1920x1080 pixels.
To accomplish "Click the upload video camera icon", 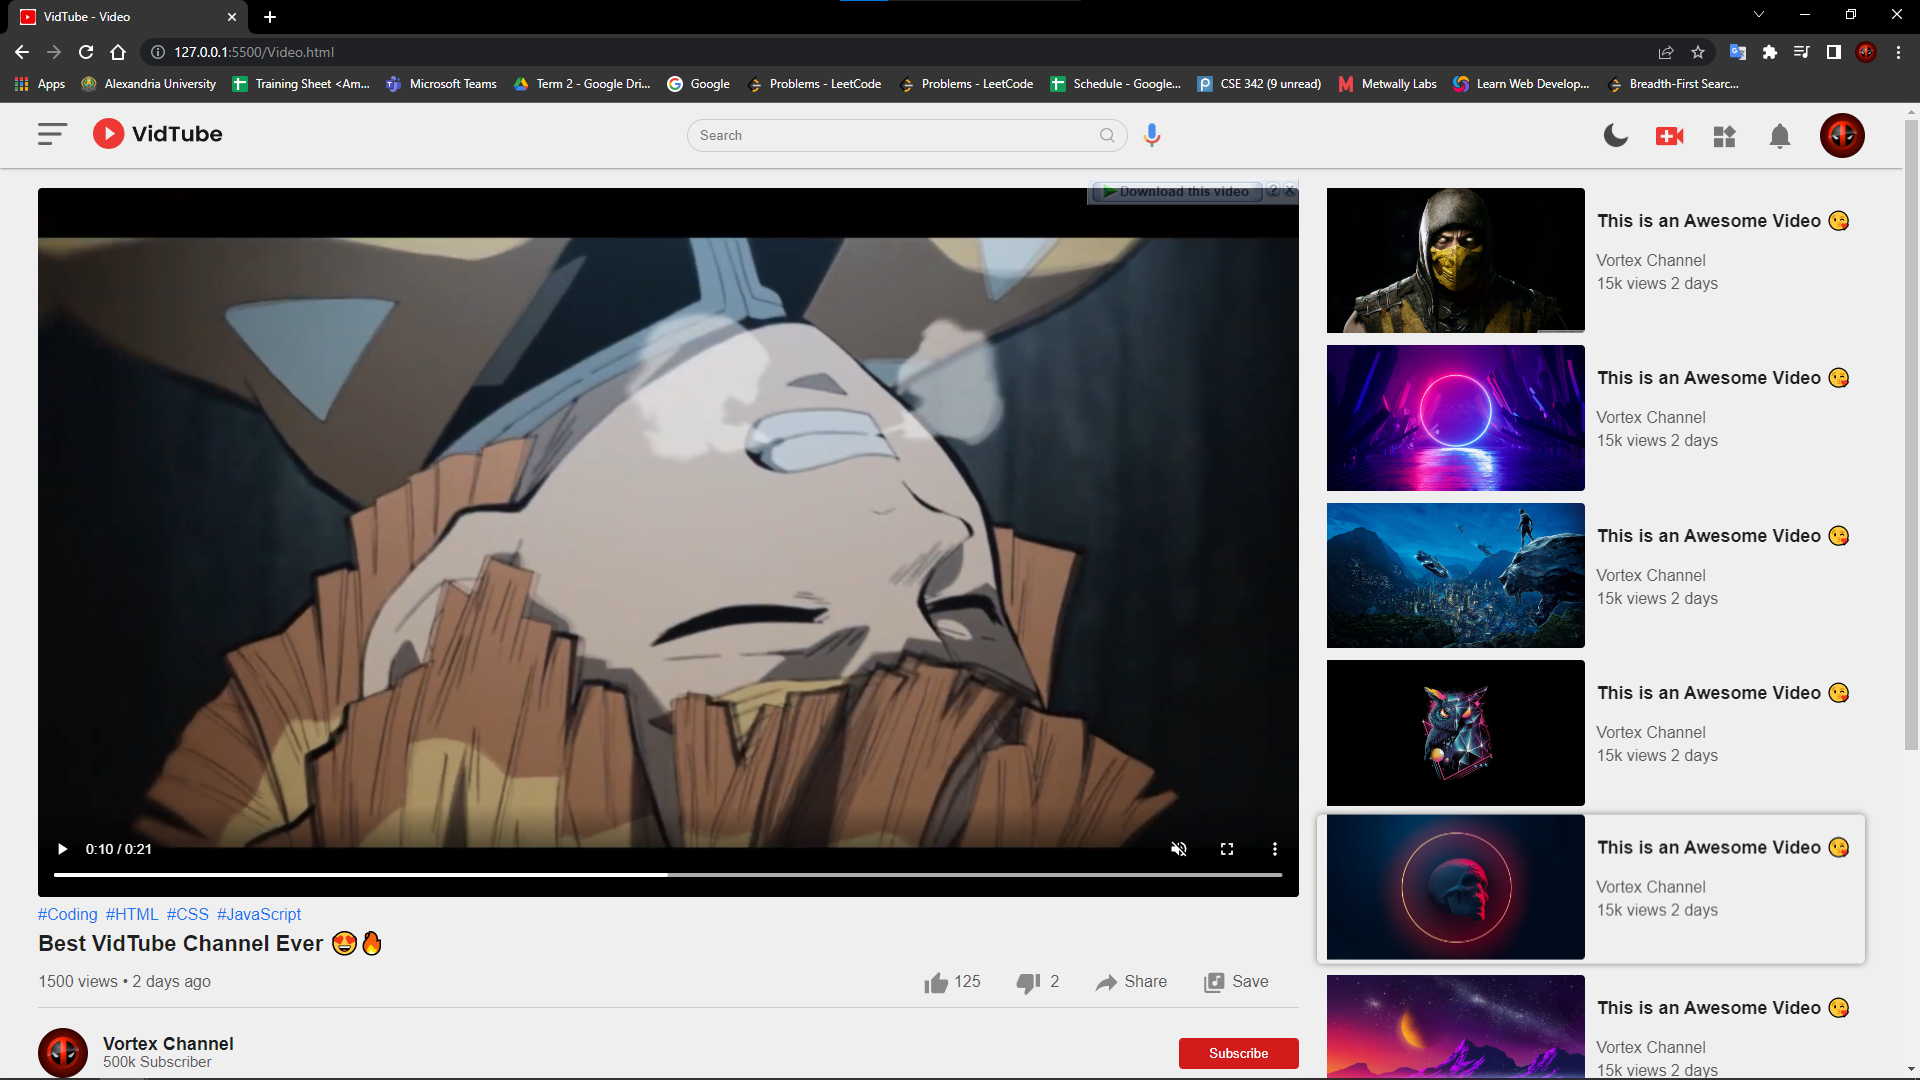I will 1670,136.
